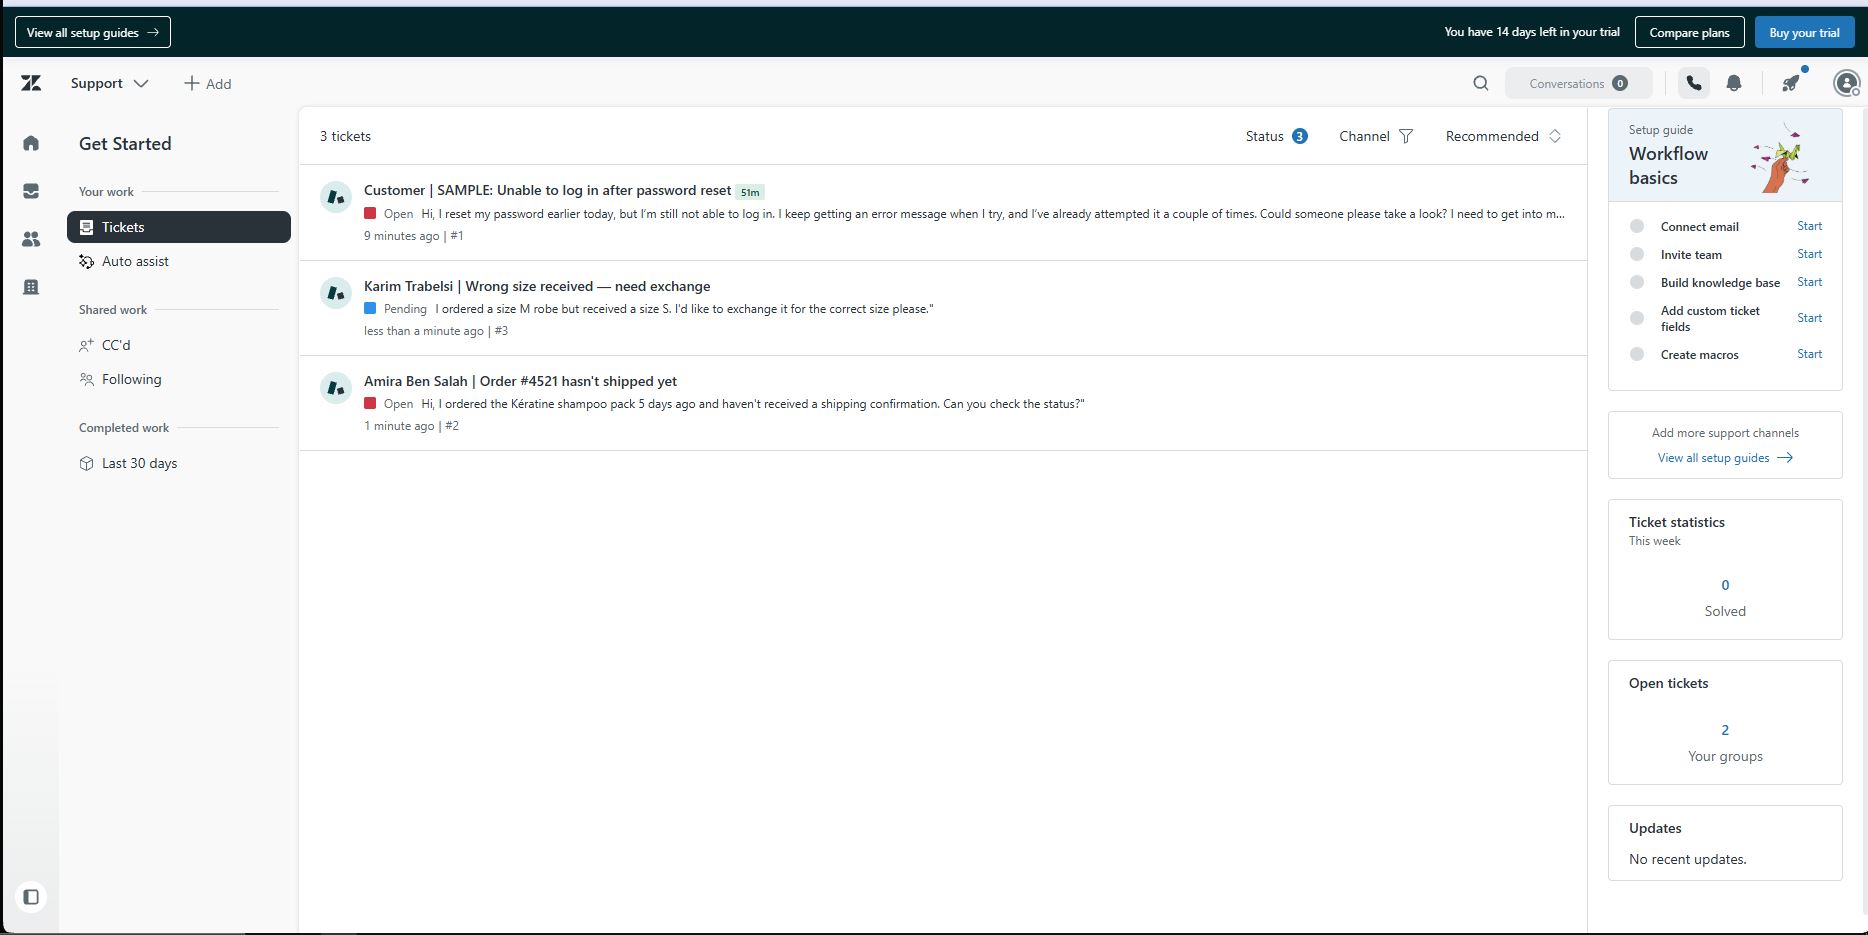Open the Views inbox icon in sidebar
The image size is (1868, 935).
point(31,191)
